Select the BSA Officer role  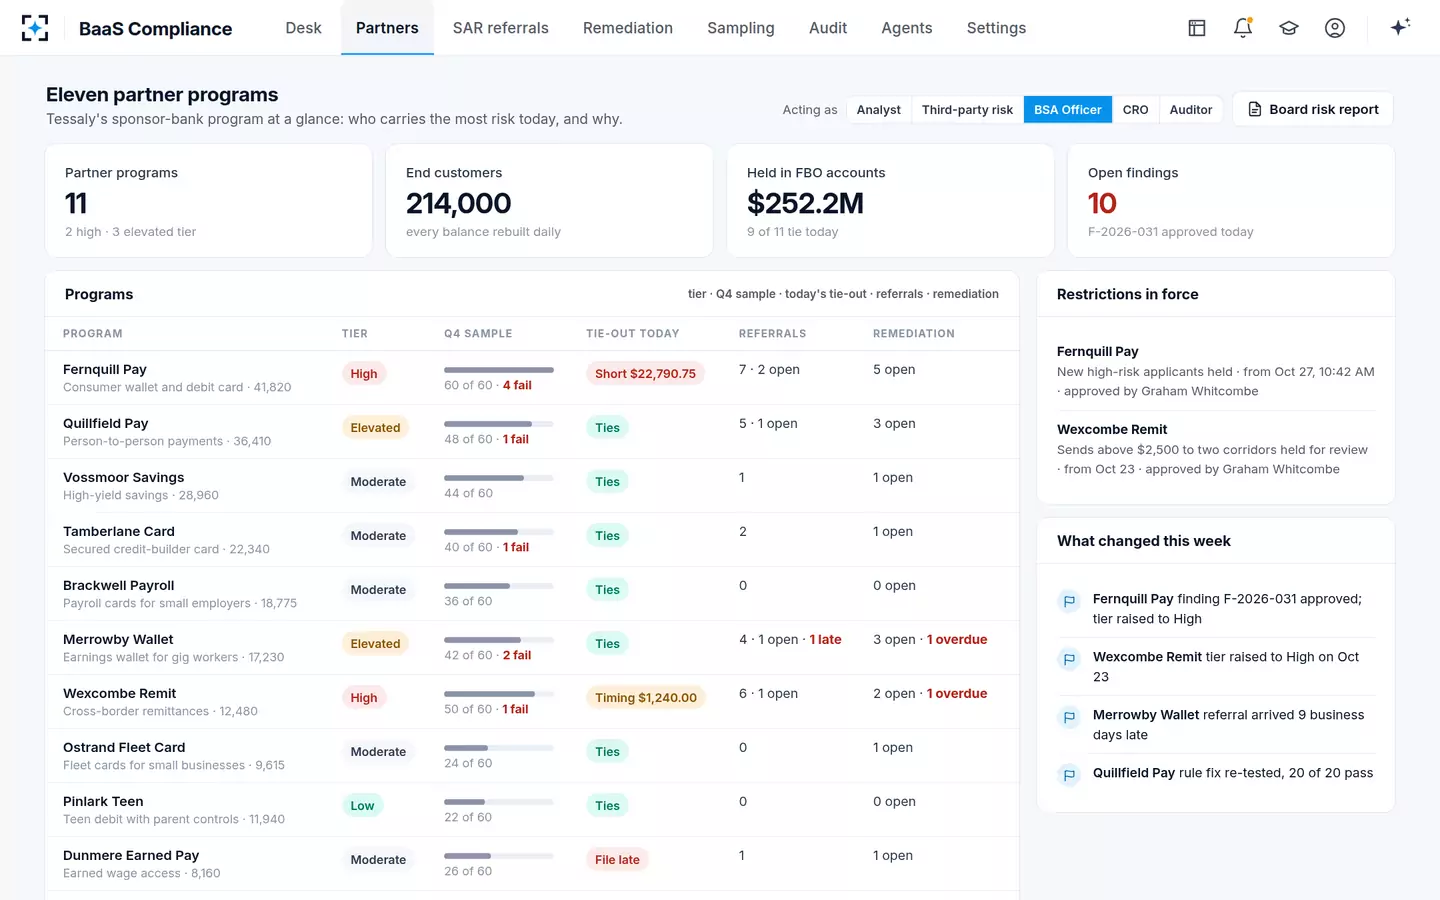click(1068, 109)
